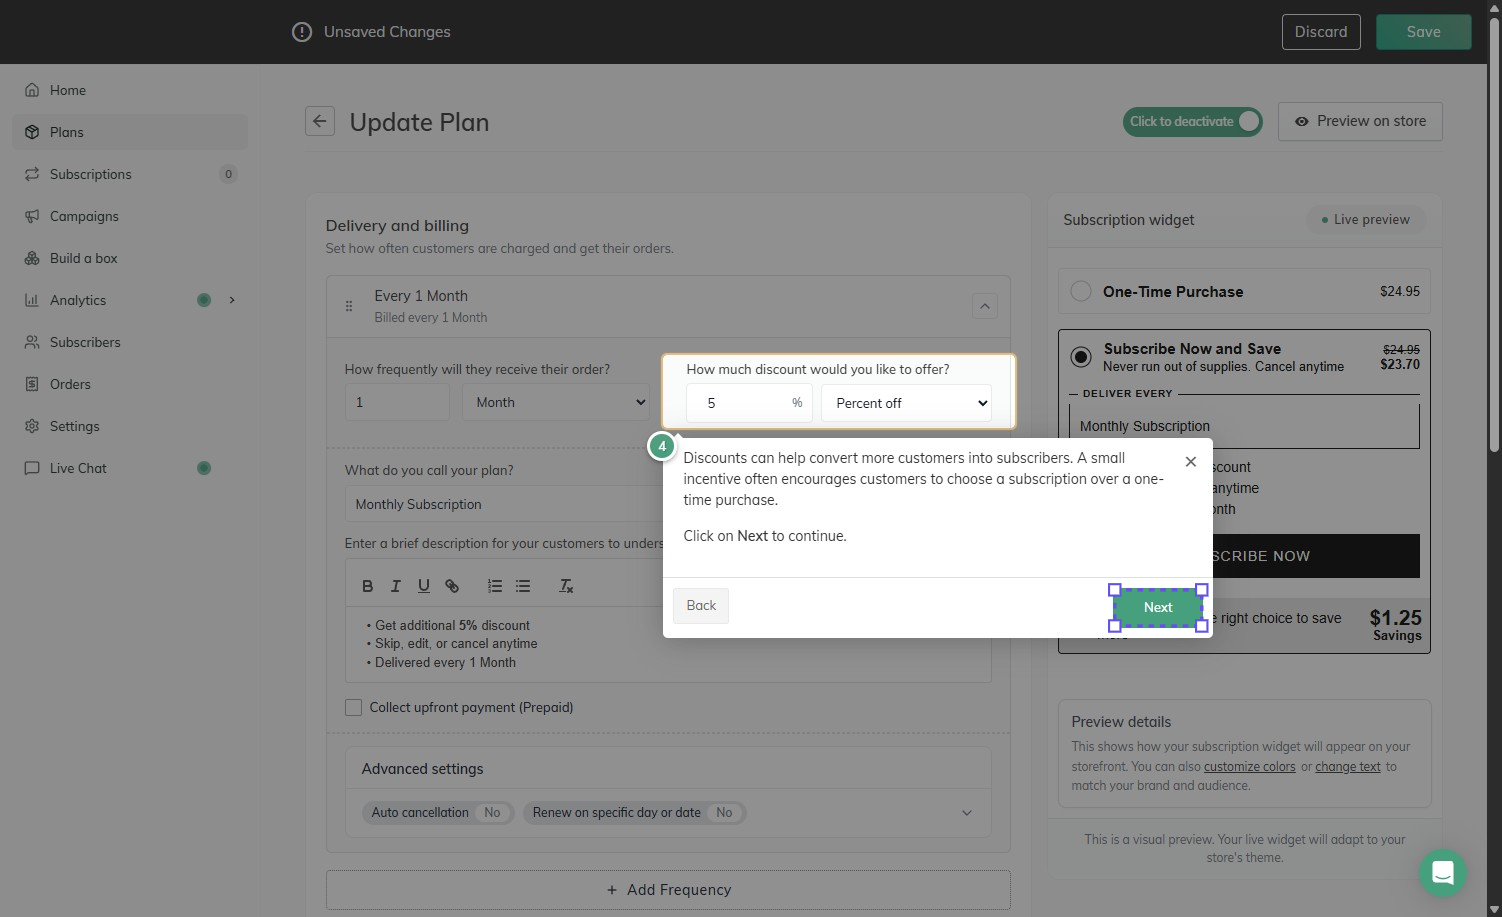The height and width of the screenshot is (917, 1502).
Task: Click the Settings gear icon
Action: pyautogui.click(x=32, y=426)
